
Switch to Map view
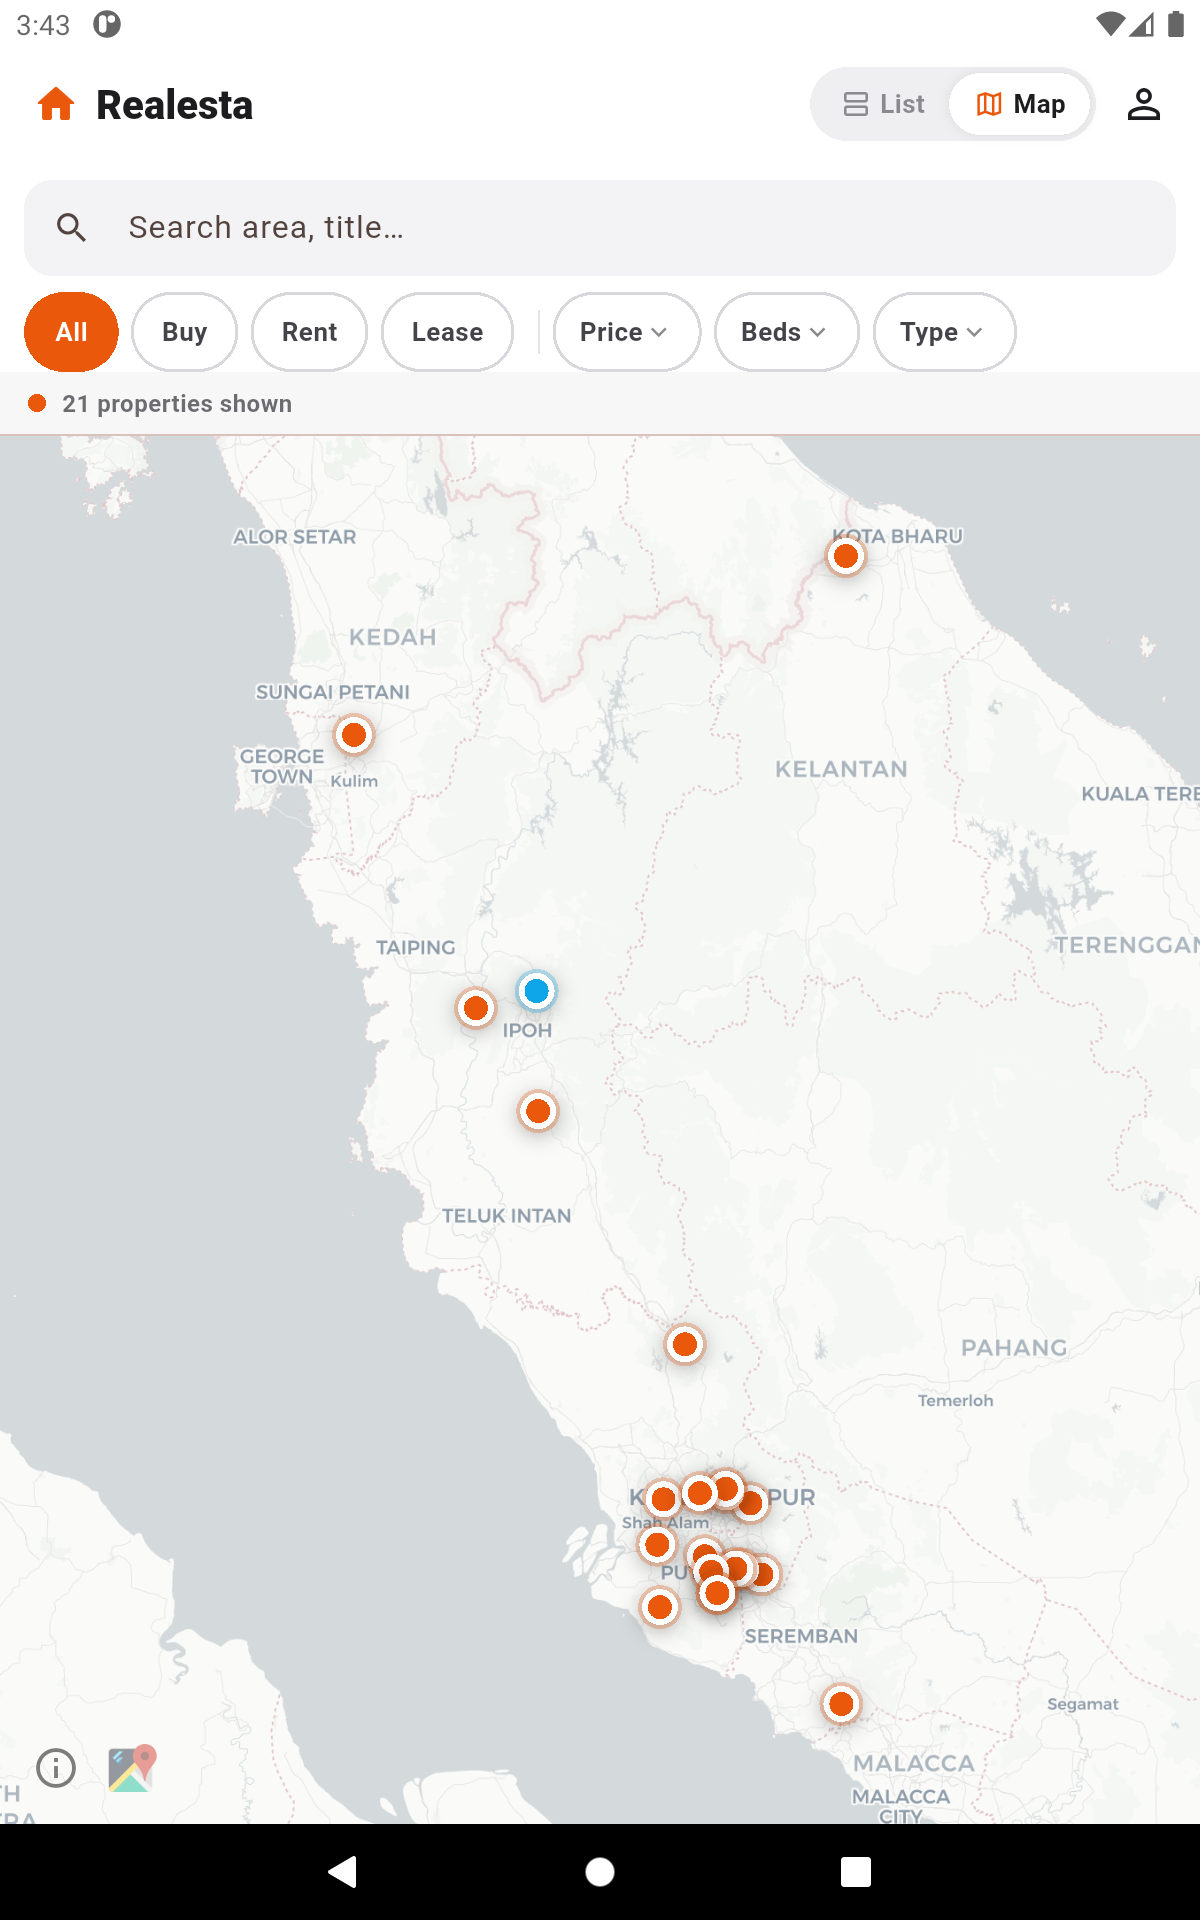point(1020,104)
